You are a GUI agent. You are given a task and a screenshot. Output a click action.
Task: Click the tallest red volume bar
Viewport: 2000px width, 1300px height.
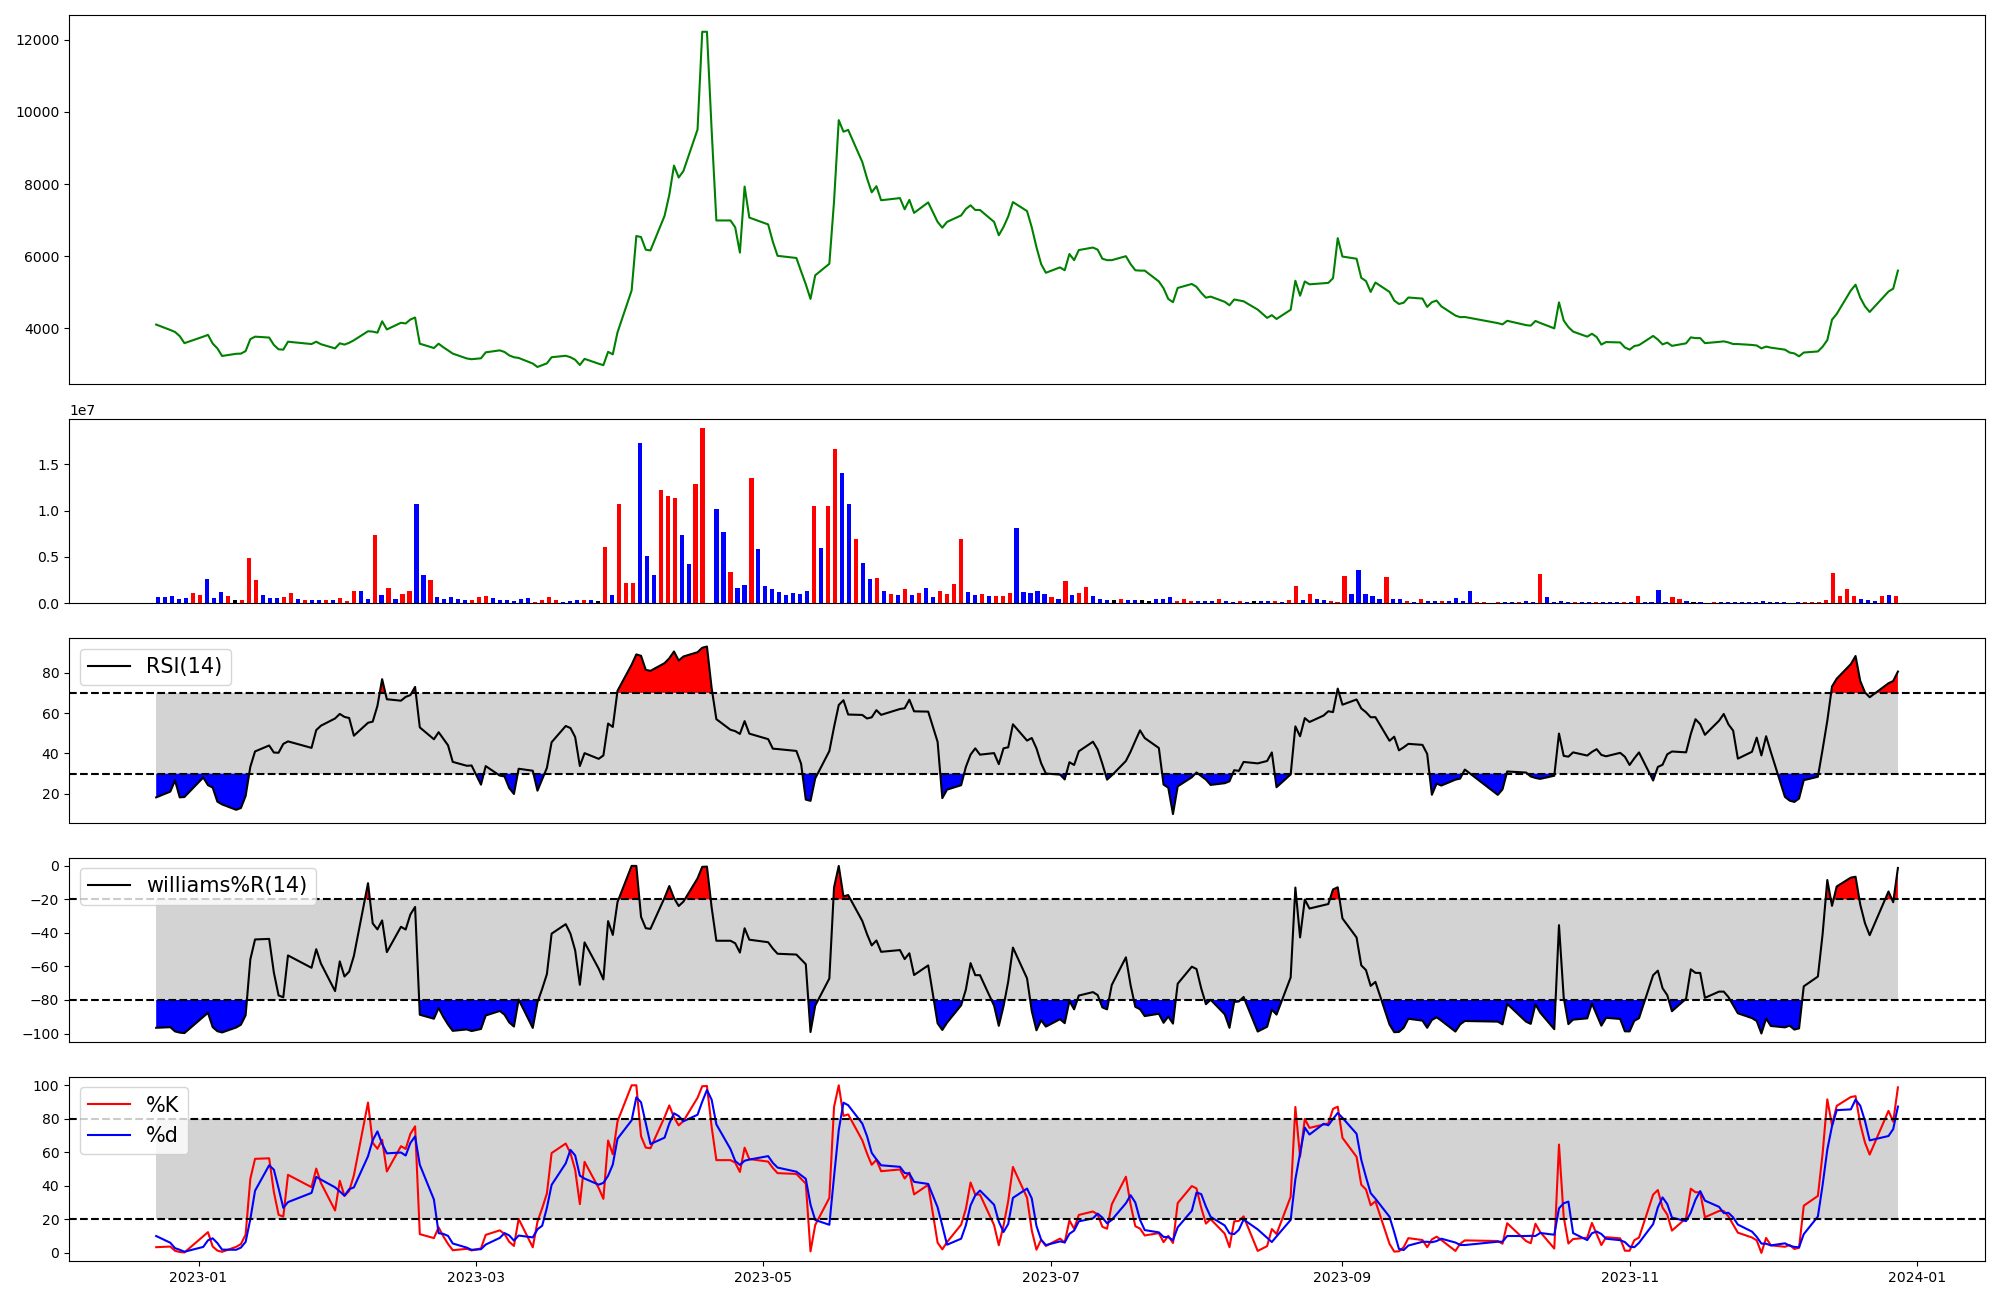coord(702,515)
